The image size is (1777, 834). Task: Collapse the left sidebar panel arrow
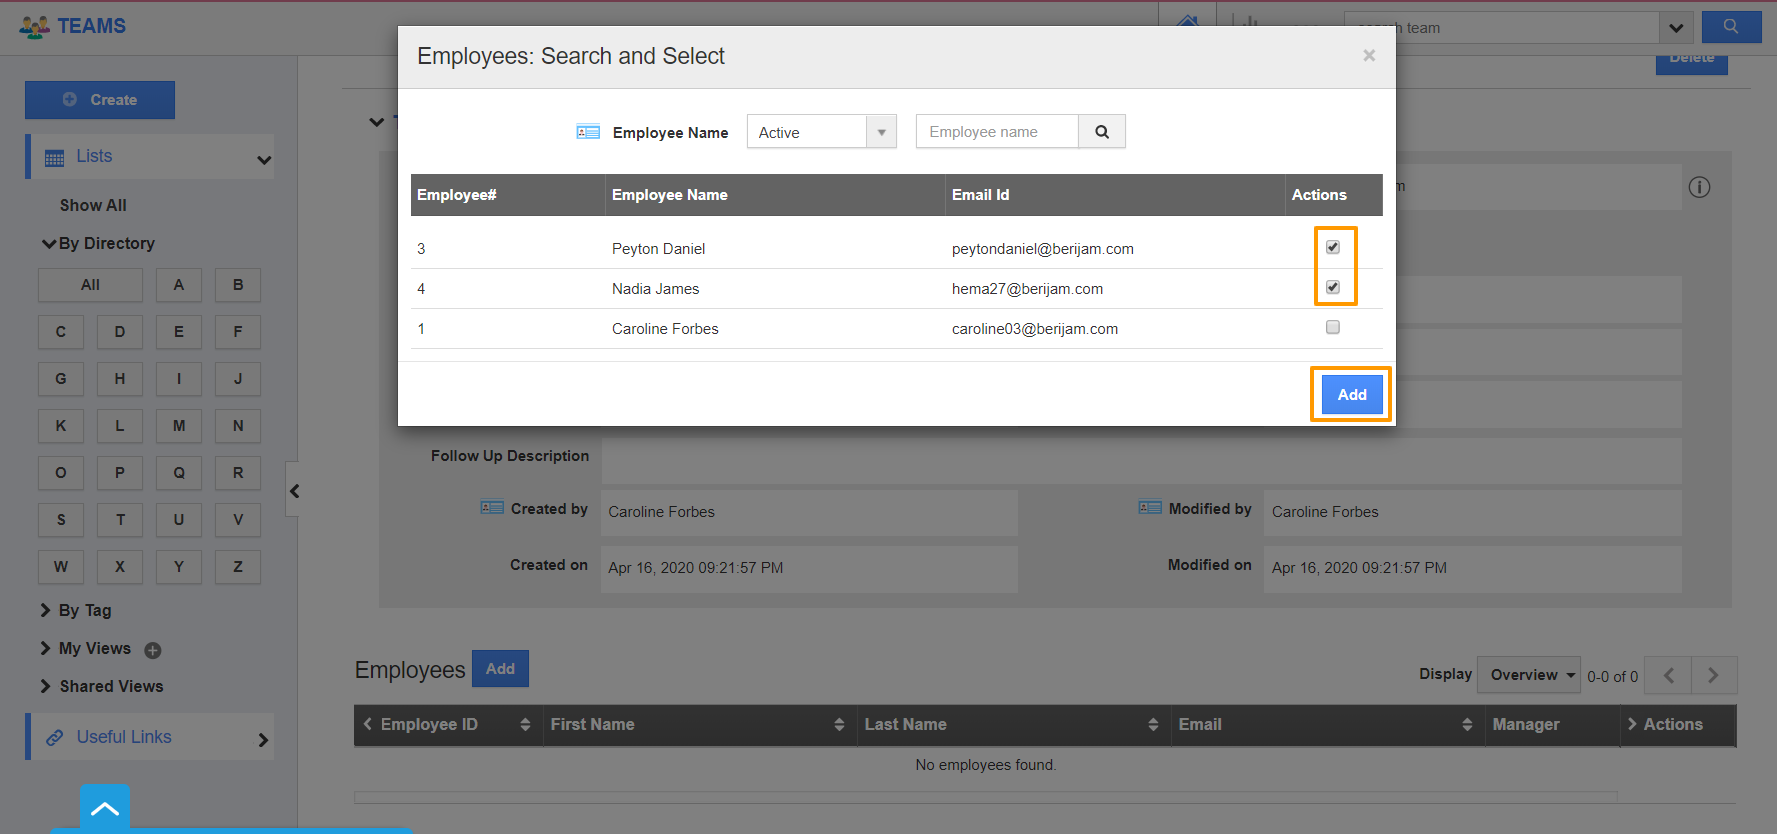click(294, 491)
